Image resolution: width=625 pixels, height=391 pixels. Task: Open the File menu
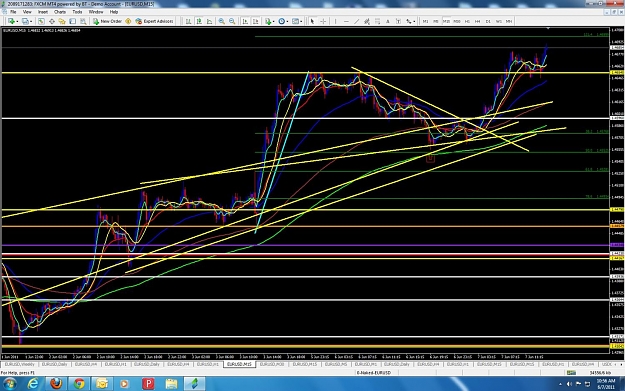pyautogui.click(x=13, y=12)
